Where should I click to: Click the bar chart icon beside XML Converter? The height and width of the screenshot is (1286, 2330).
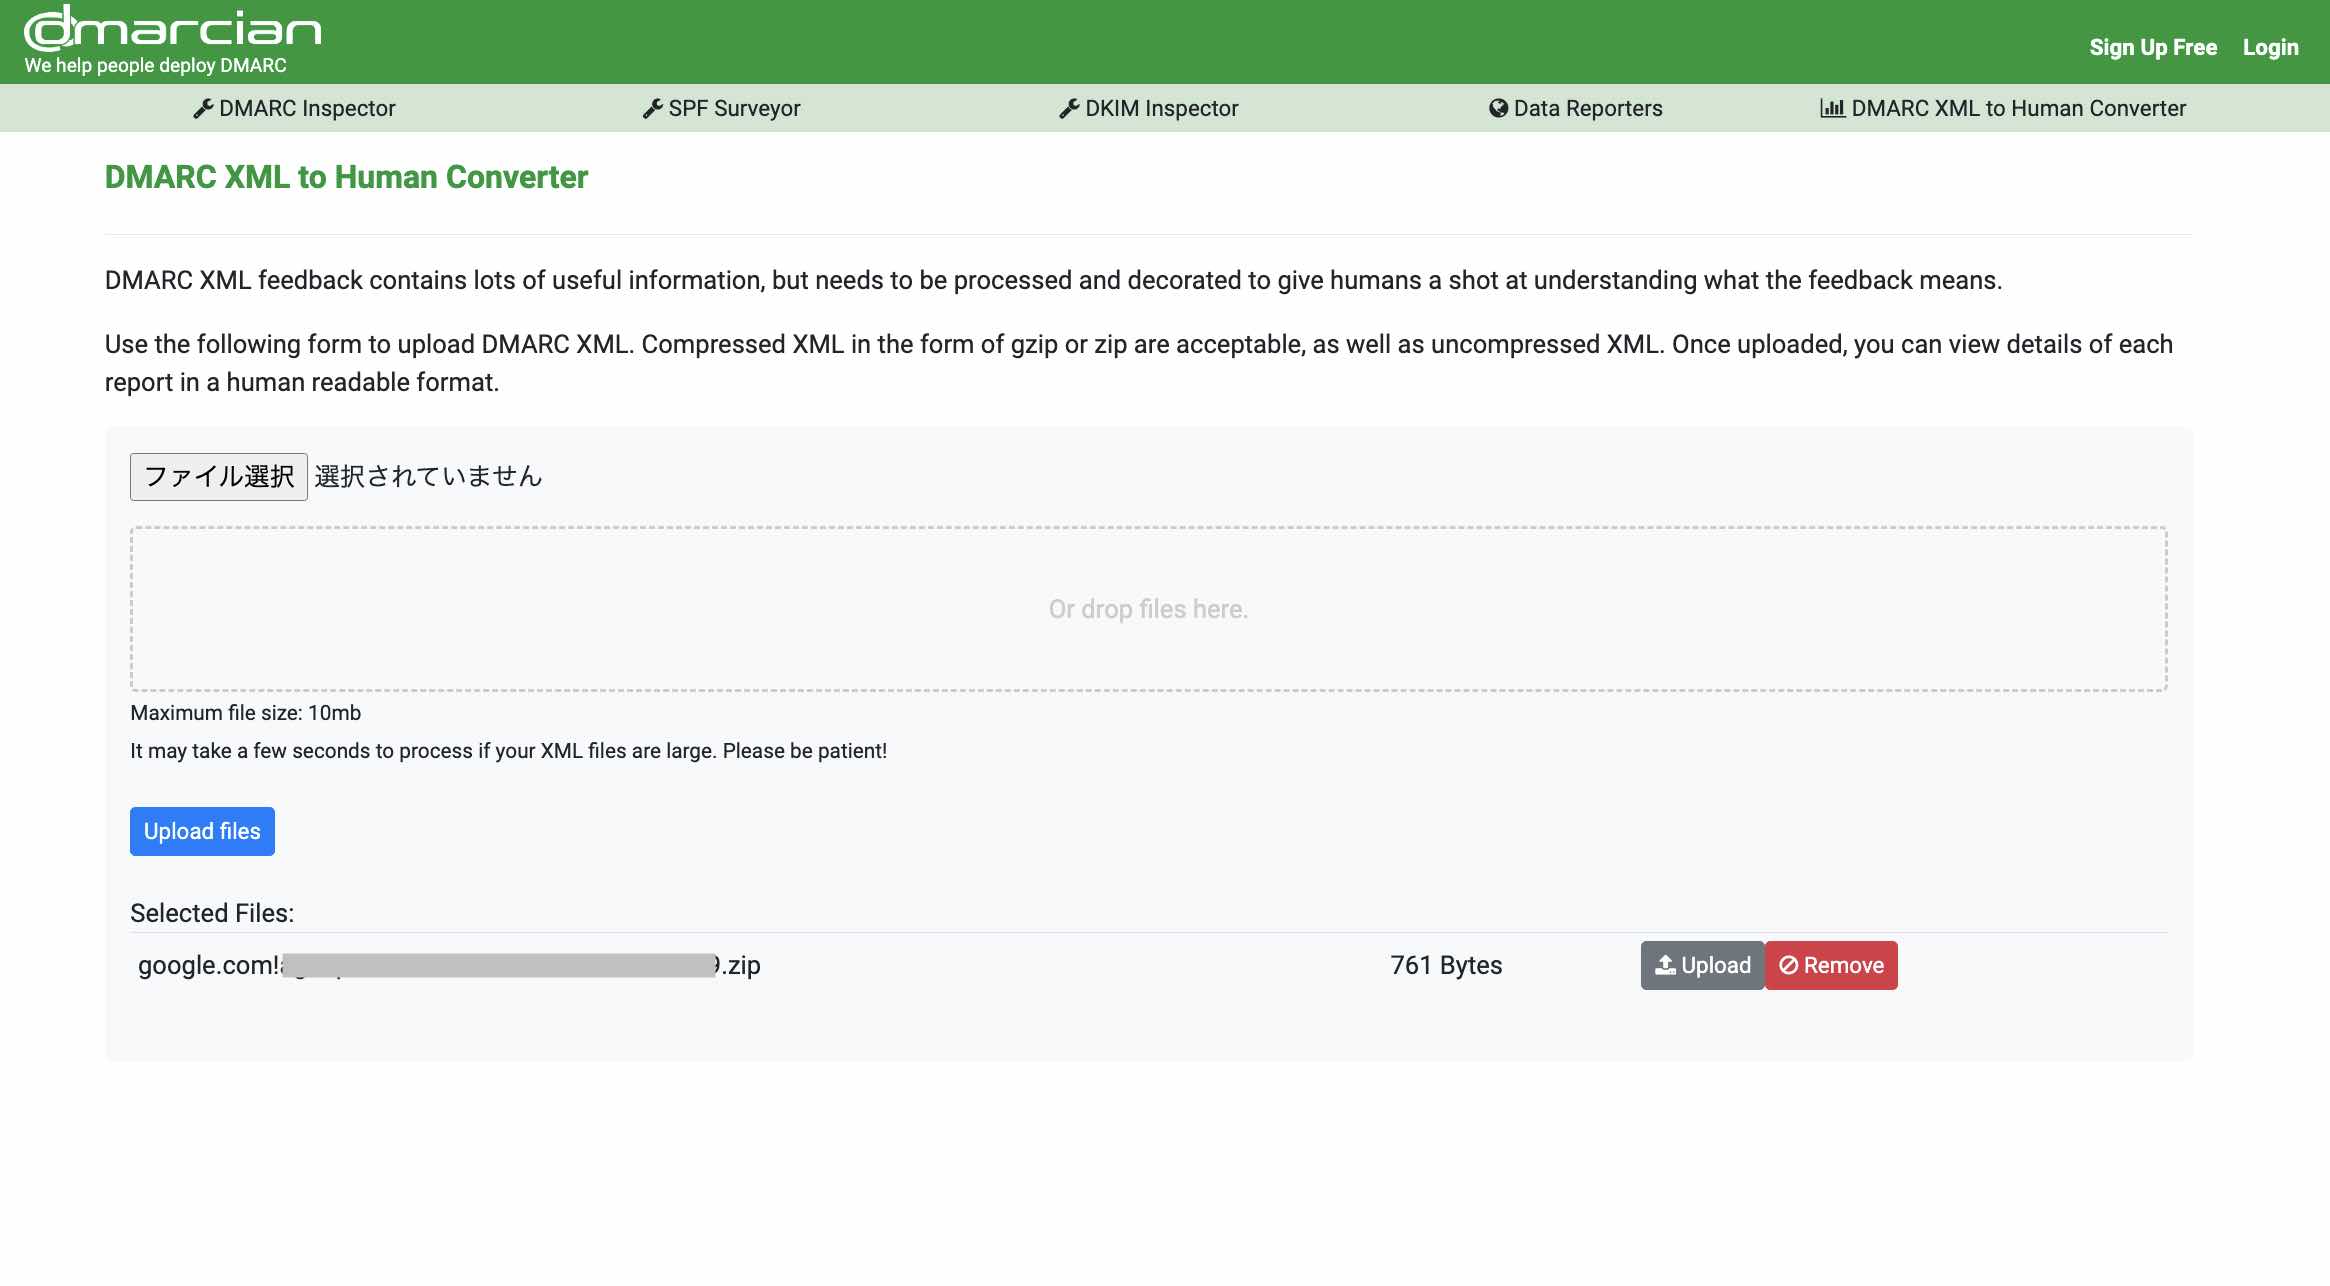(x=1832, y=108)
